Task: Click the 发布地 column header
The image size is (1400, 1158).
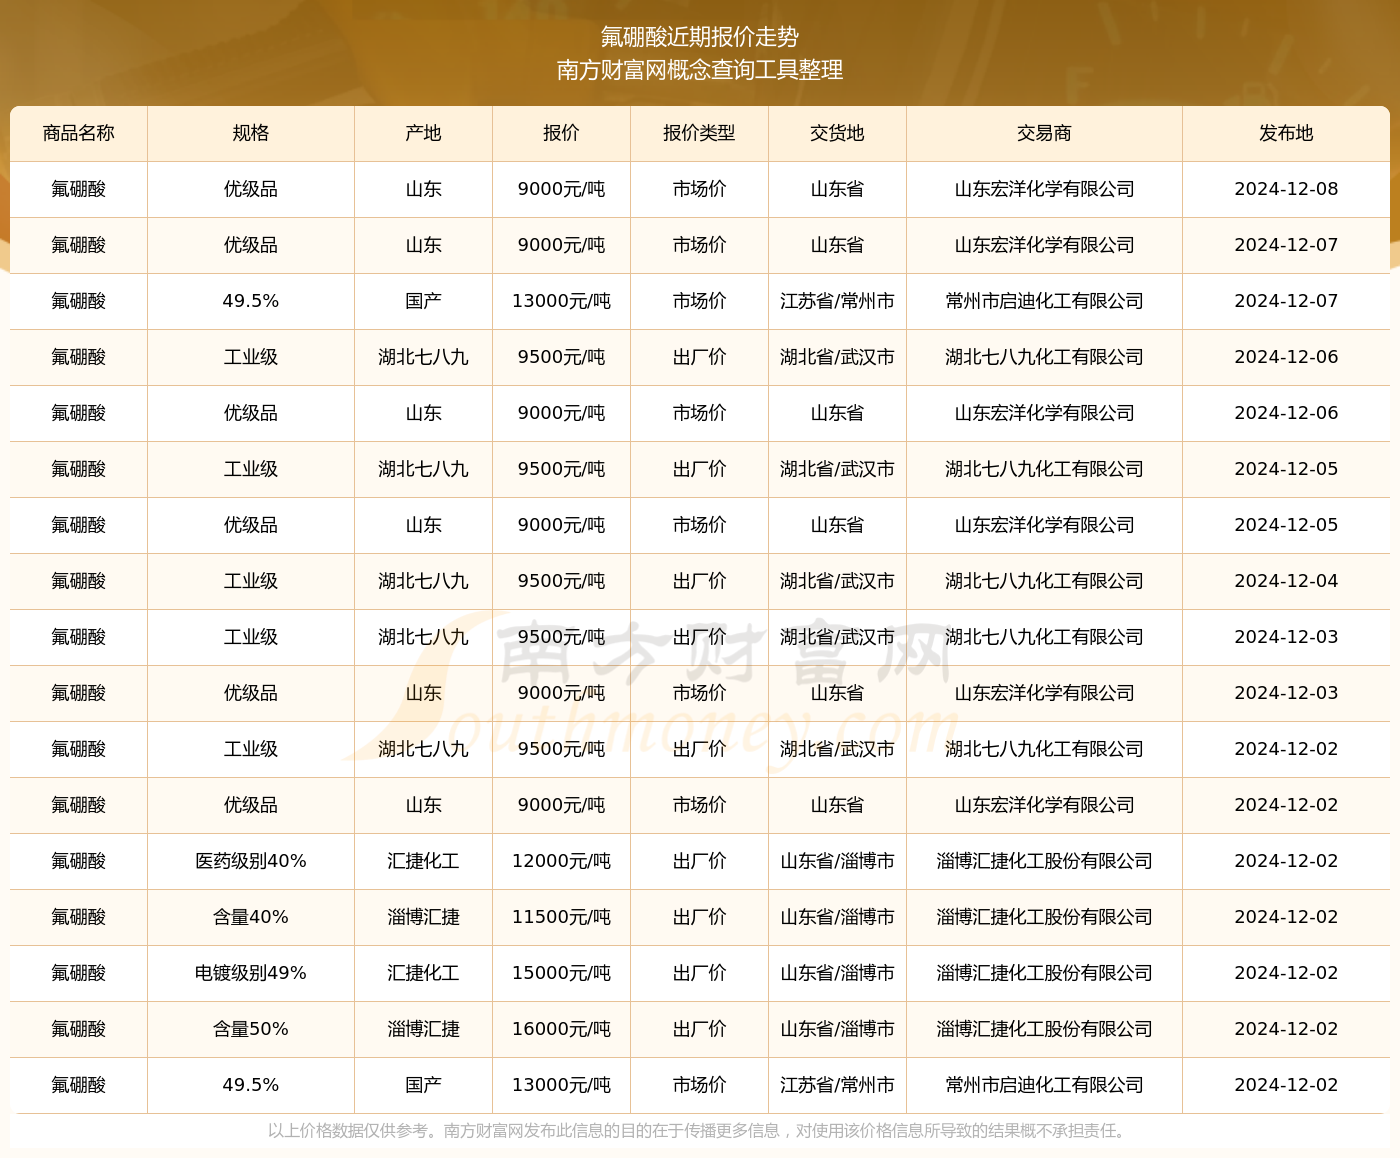Action: [1286, 133]
